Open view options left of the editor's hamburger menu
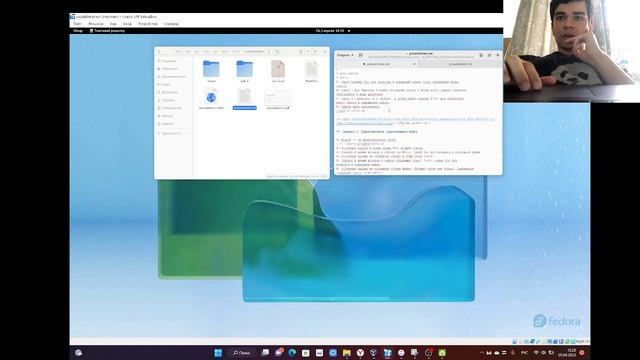 (481, 55)
